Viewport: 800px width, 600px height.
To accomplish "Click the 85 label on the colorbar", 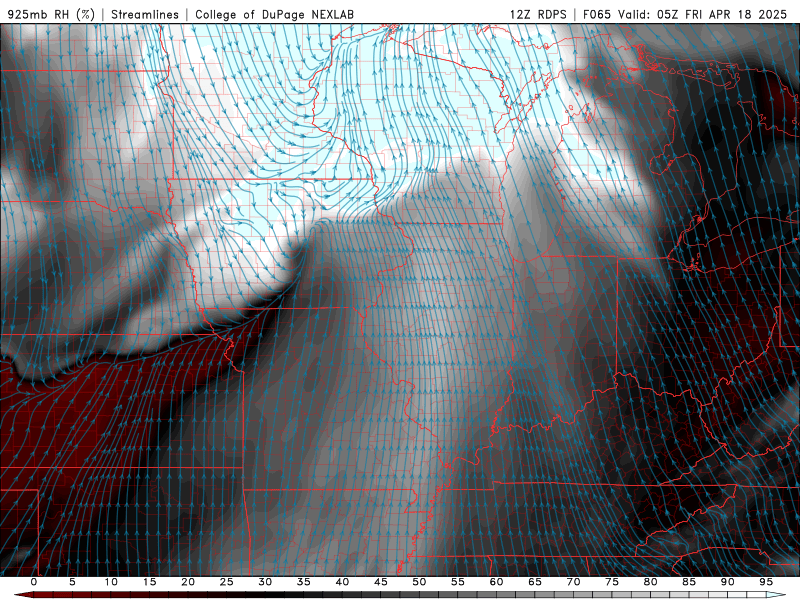I will 689,582.
